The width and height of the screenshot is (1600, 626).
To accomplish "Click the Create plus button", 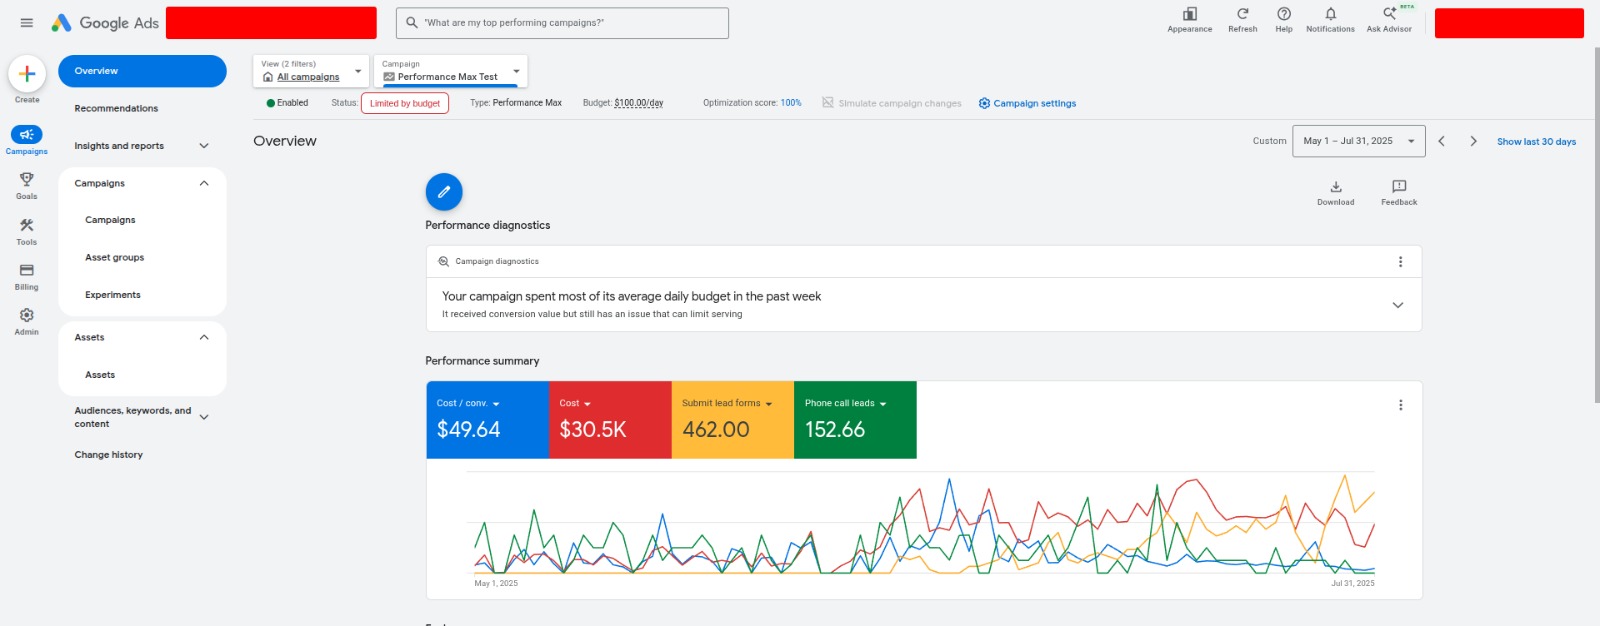I will tap(27, 74).
